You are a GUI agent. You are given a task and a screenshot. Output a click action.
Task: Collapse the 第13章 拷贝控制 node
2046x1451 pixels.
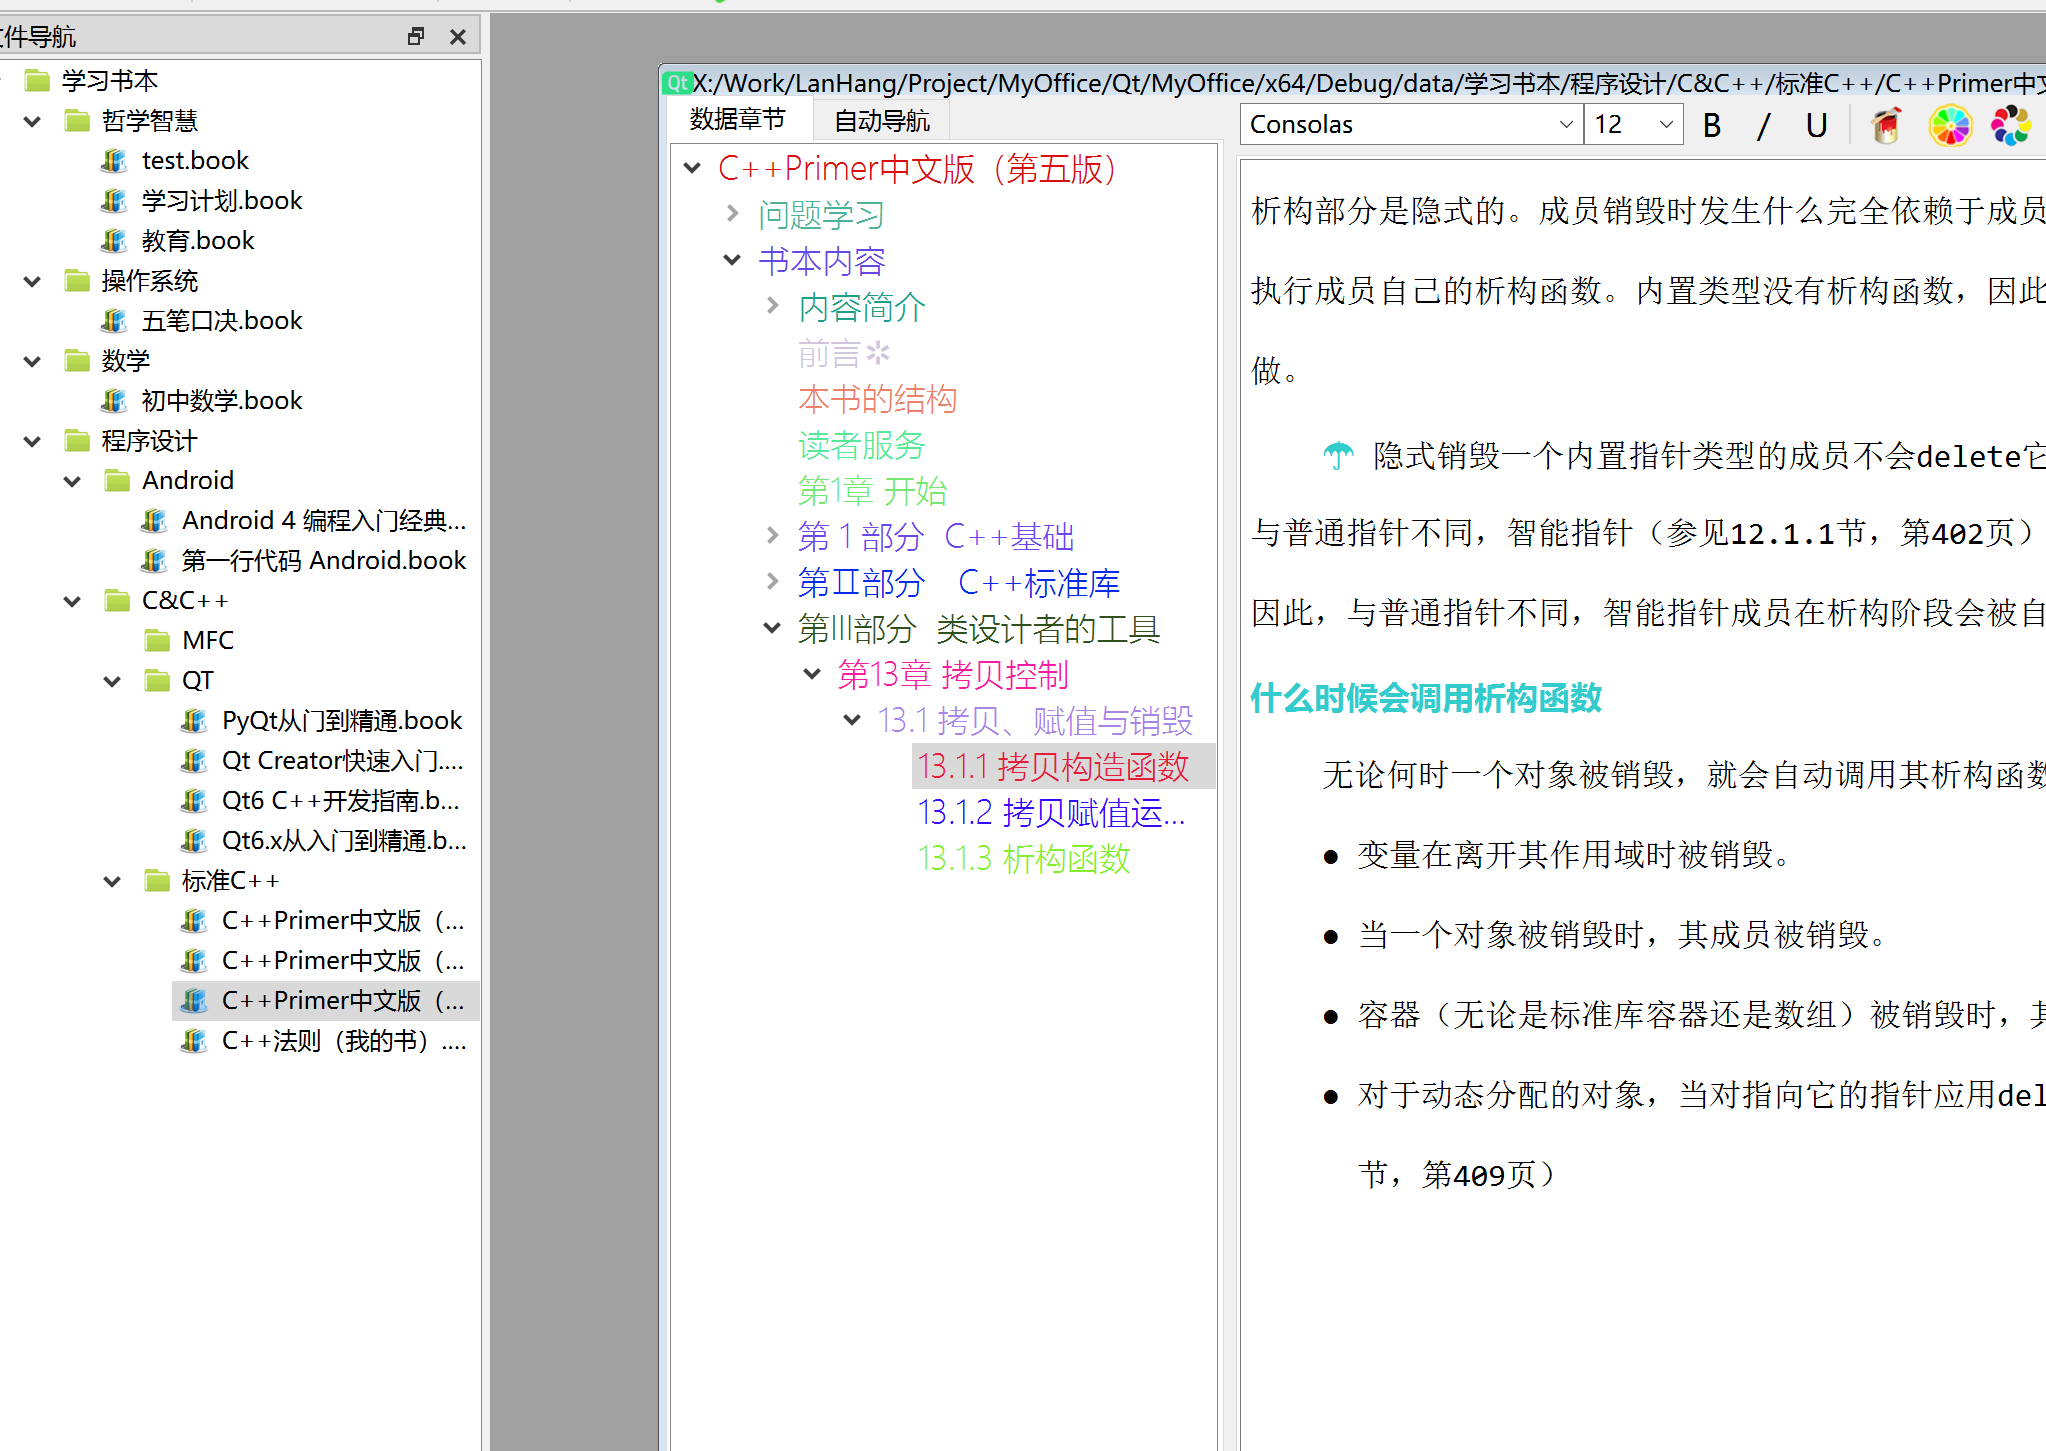(812, 674)
